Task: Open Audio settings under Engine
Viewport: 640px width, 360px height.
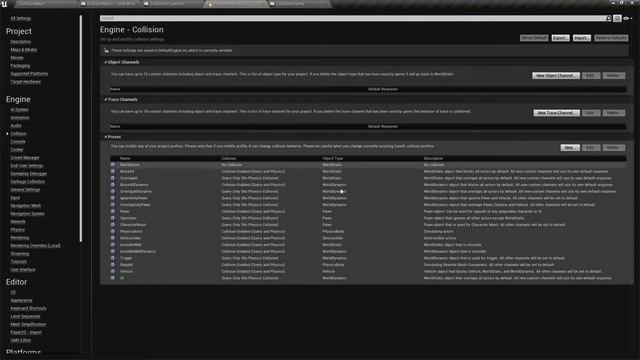Action: point(16,126)
